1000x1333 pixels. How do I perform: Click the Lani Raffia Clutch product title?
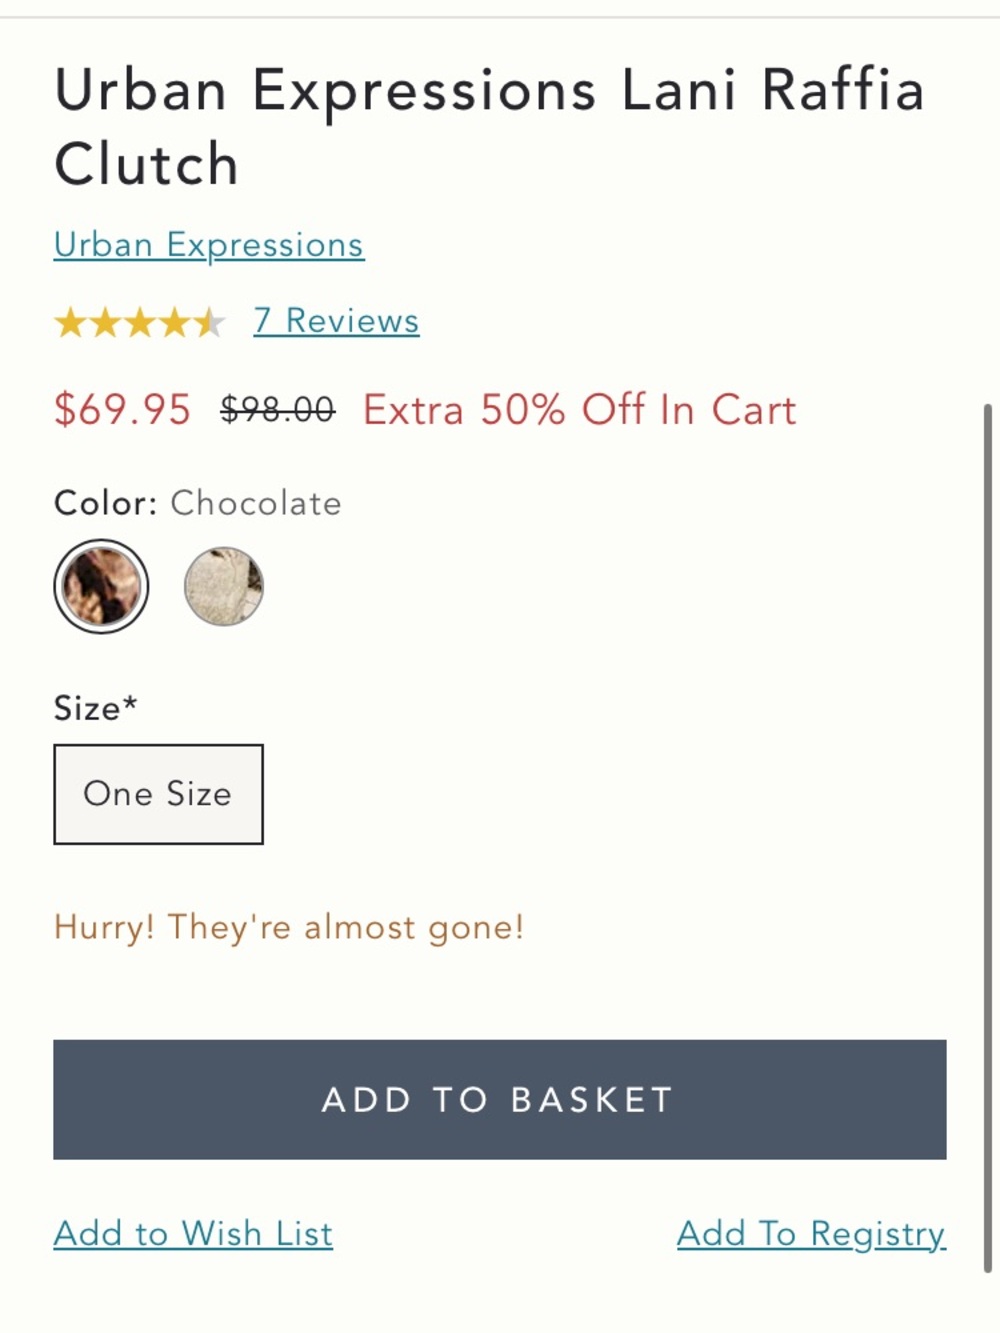click(x=490, y=127)
